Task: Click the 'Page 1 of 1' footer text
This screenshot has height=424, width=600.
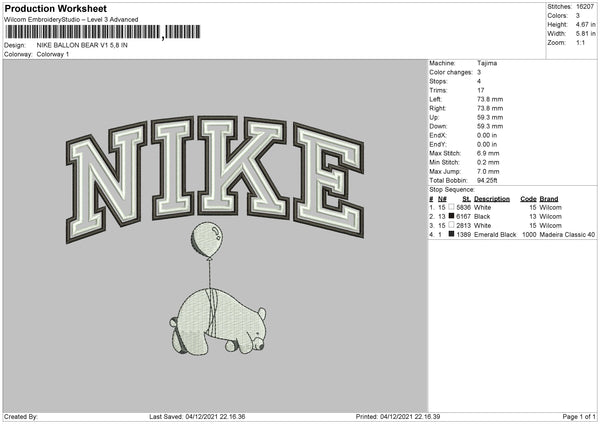Action: click(x=579, y=417)
